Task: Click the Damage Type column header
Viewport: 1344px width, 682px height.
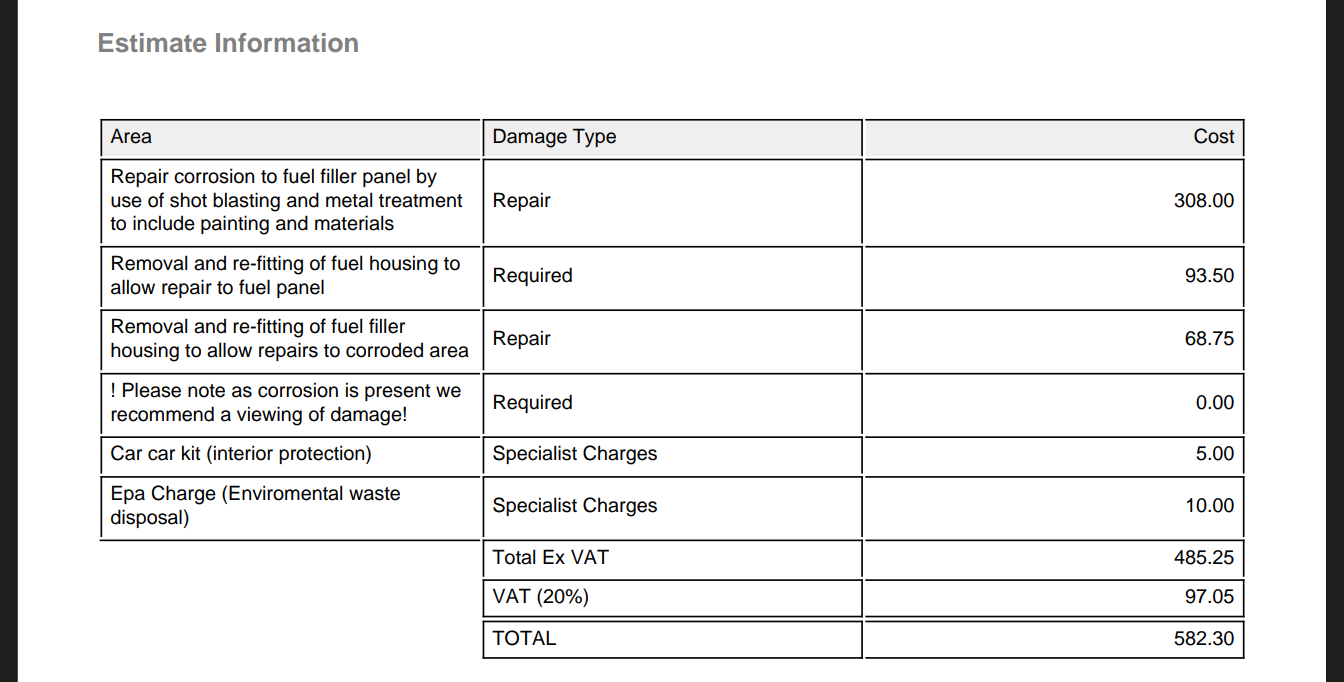Action: point(554,137)
